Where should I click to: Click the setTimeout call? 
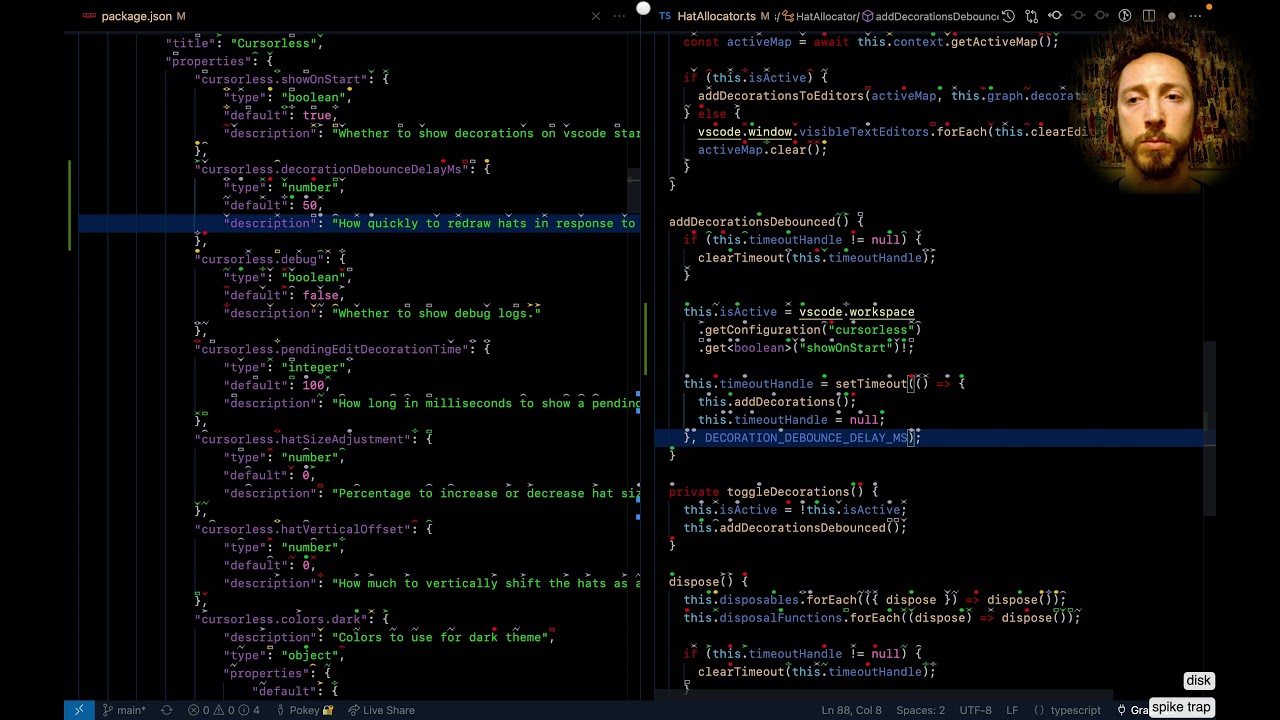pyautogui.click(x=871, y=384)
